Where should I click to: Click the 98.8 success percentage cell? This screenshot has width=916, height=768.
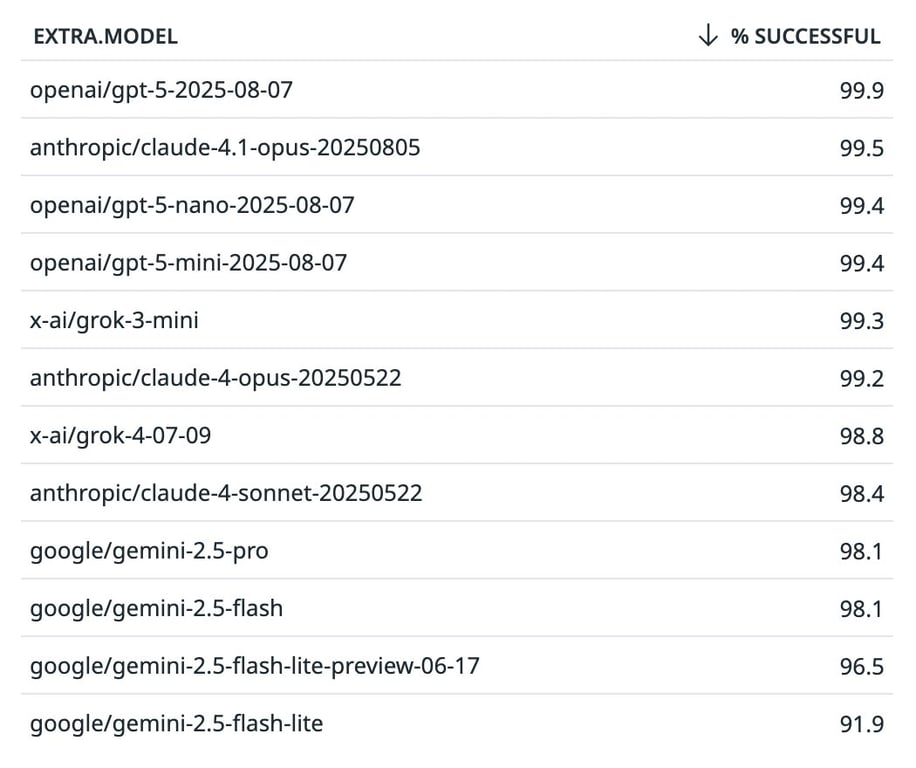coord(861,436)
